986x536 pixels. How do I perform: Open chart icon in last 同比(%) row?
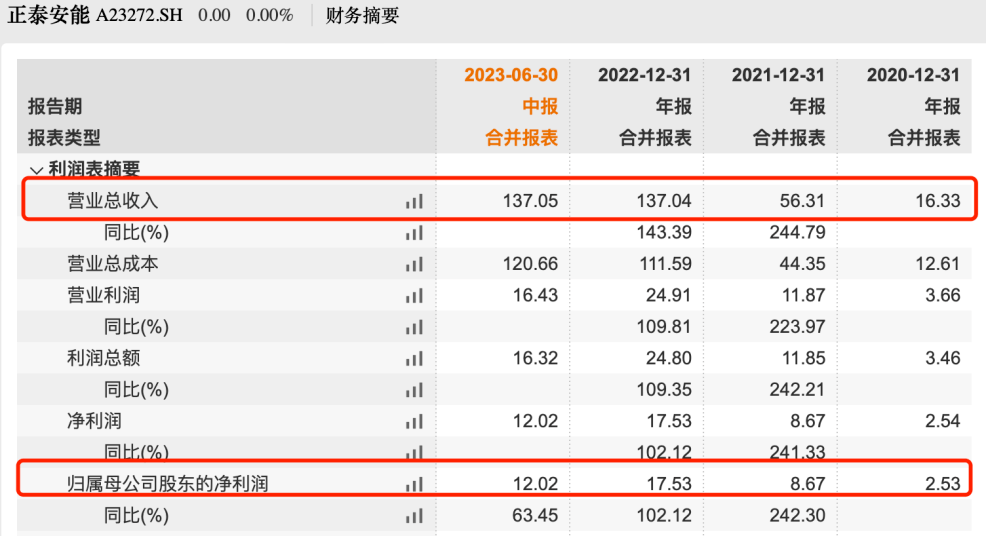click(x=414, y=516)
